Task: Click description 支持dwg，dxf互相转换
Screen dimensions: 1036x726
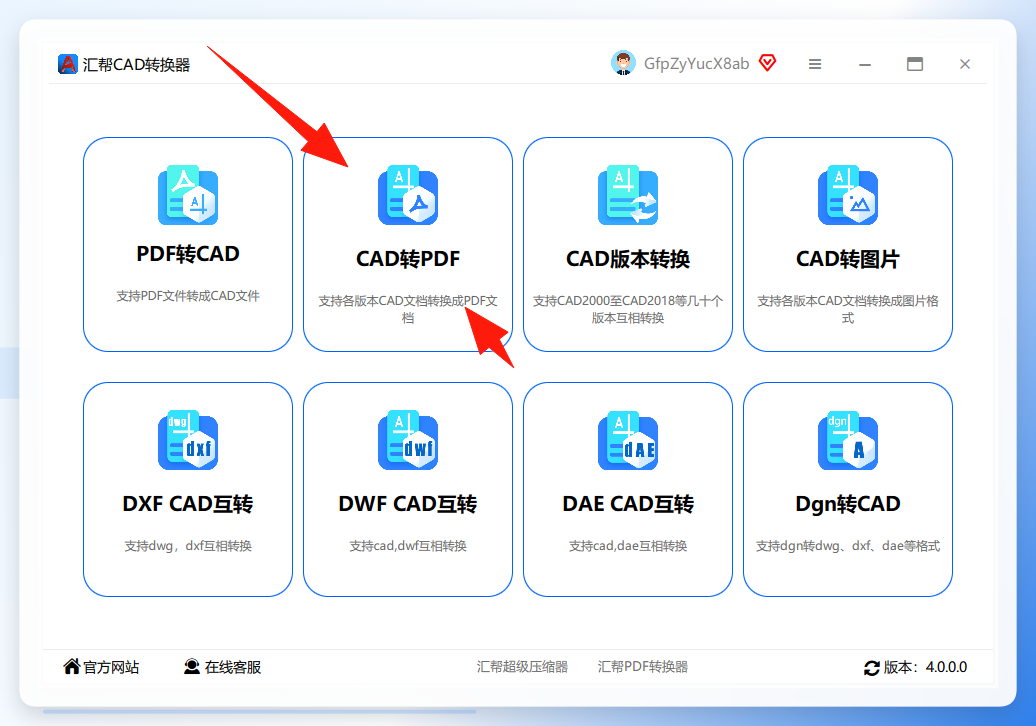Action: 188,546
